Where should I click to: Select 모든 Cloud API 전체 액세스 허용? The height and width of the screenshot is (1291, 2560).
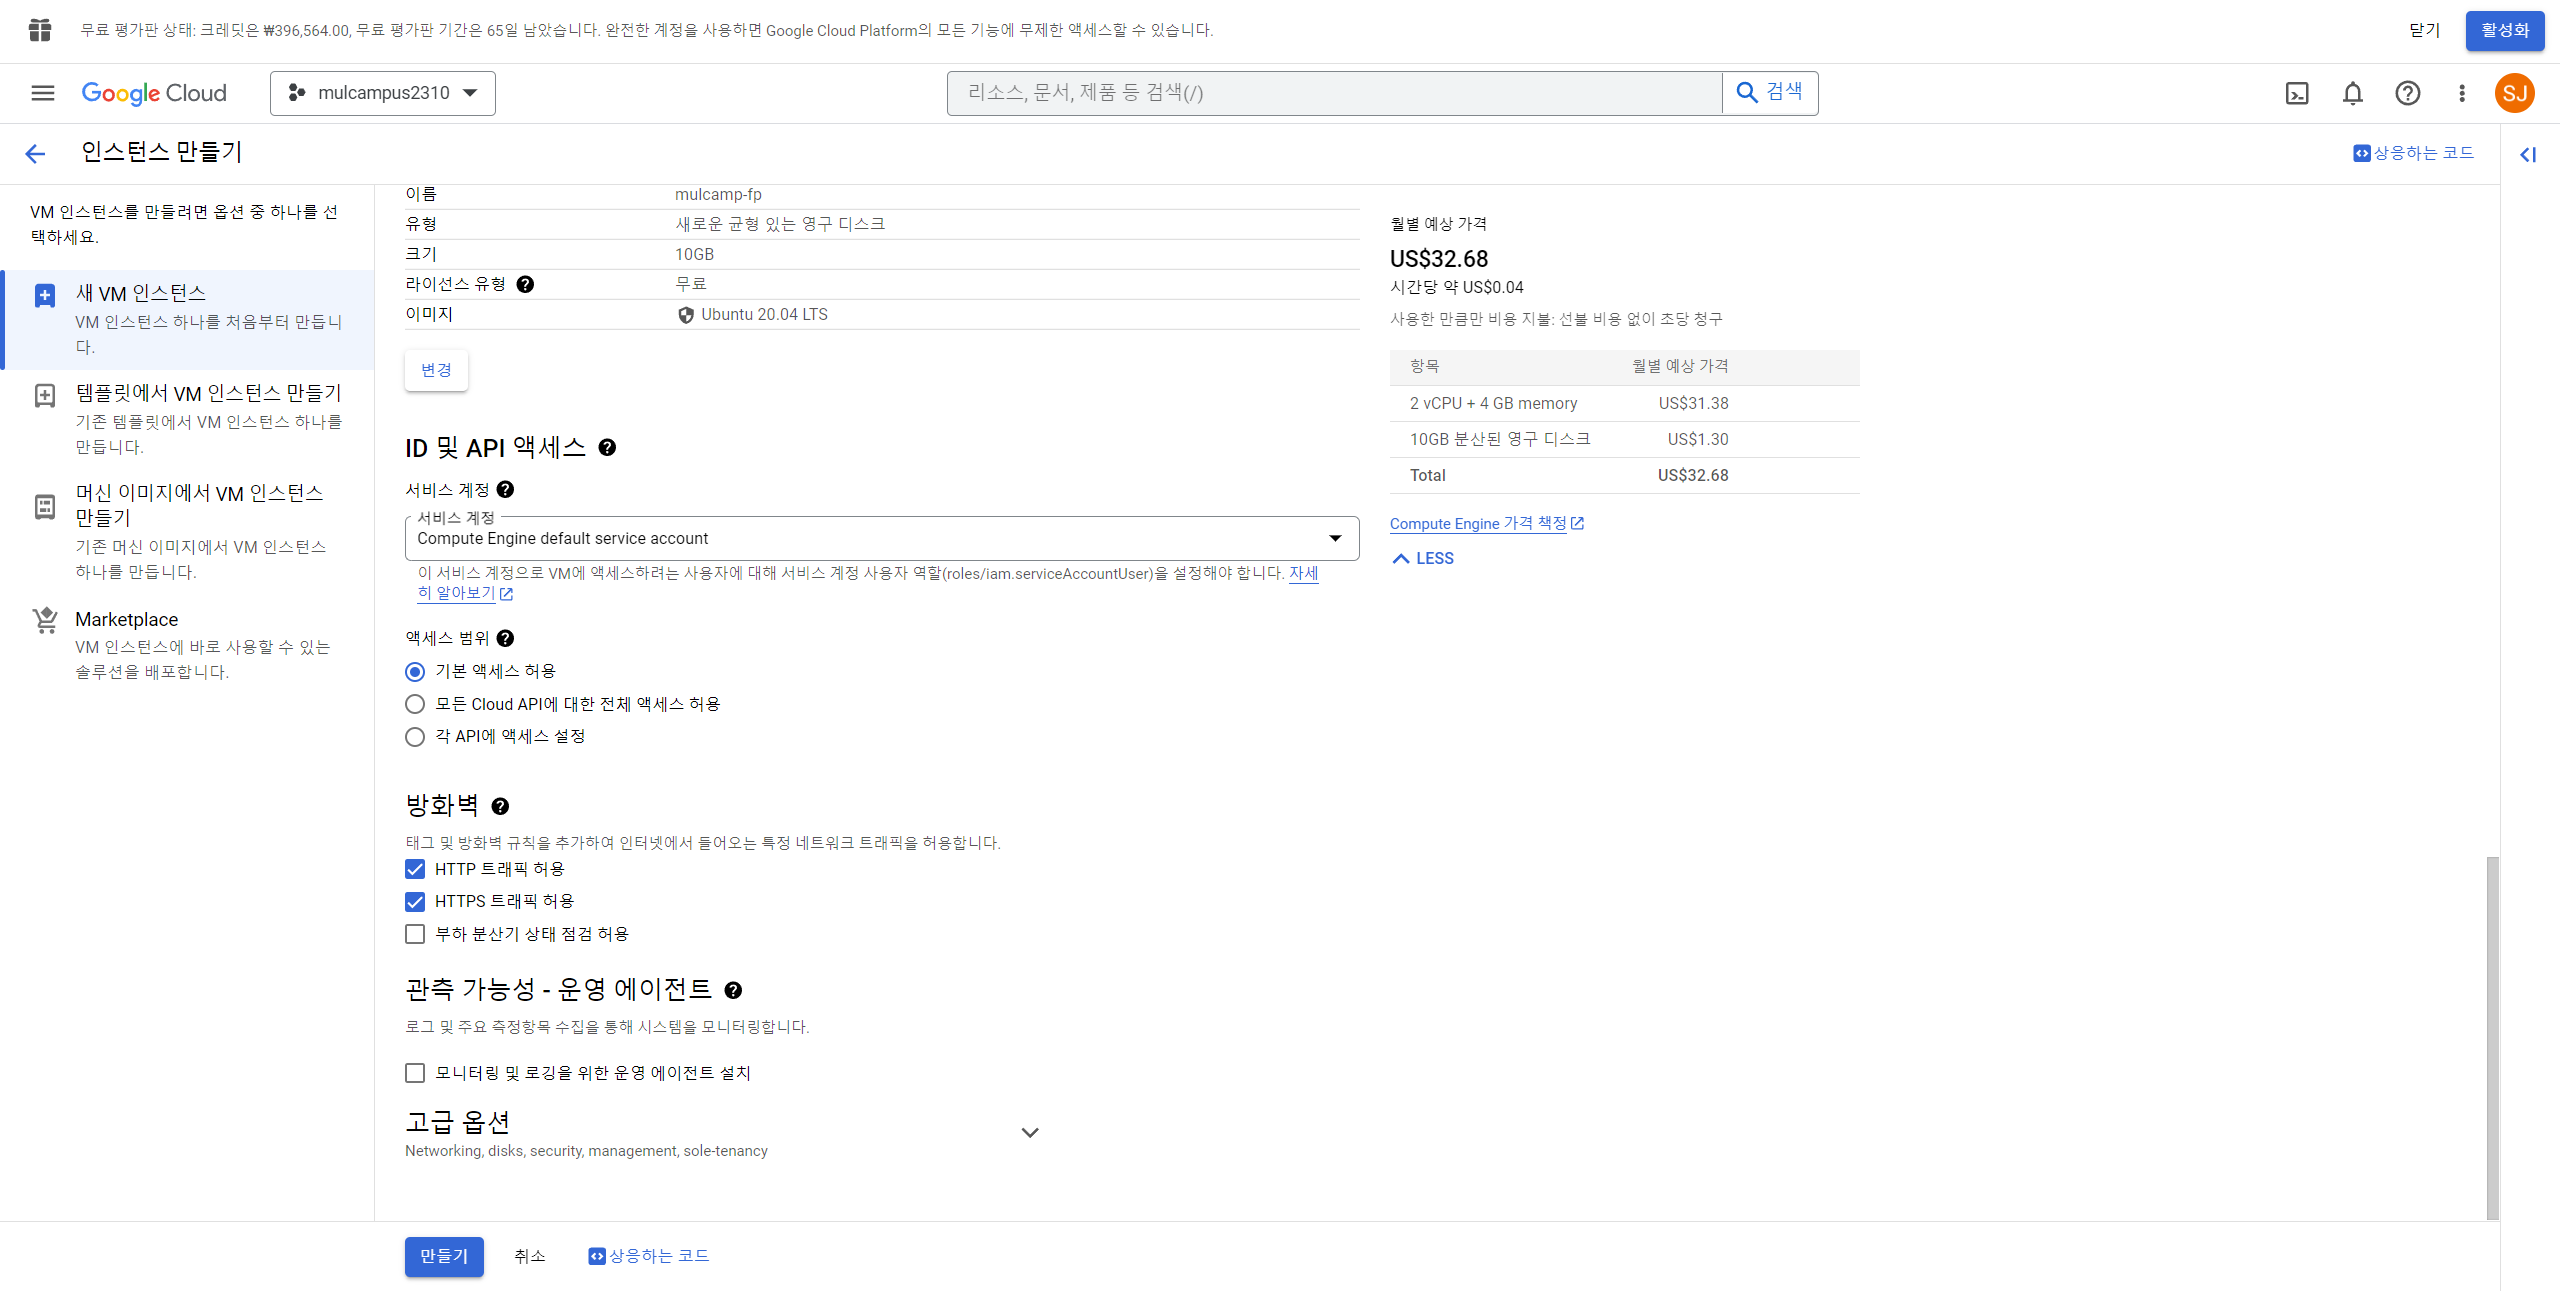point(415,704)
